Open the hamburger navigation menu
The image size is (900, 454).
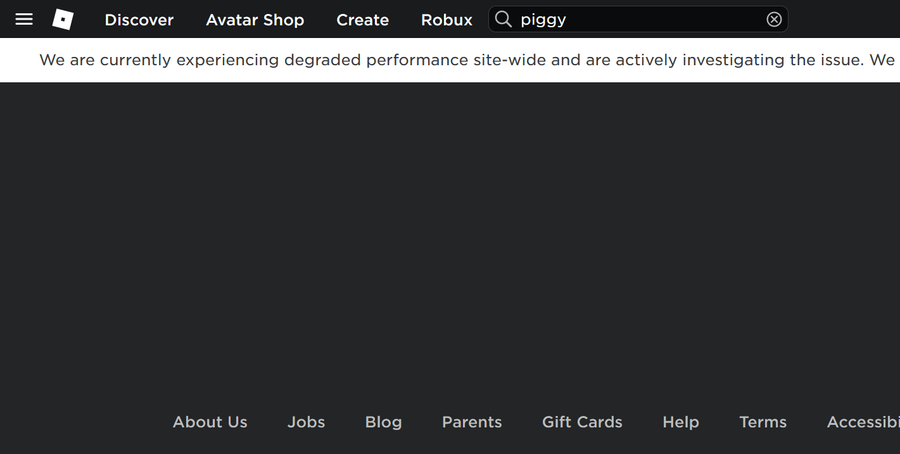point(24,20)
